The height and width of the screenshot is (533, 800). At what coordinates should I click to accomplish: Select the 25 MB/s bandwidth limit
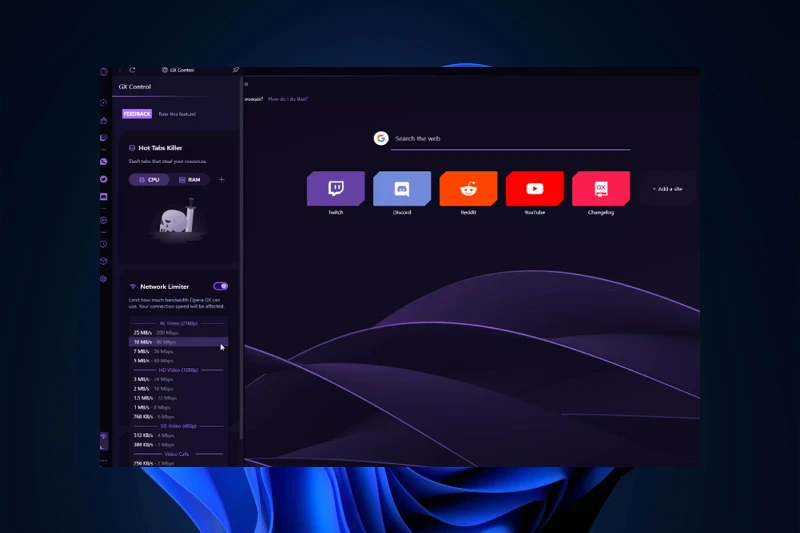(179, 333)
